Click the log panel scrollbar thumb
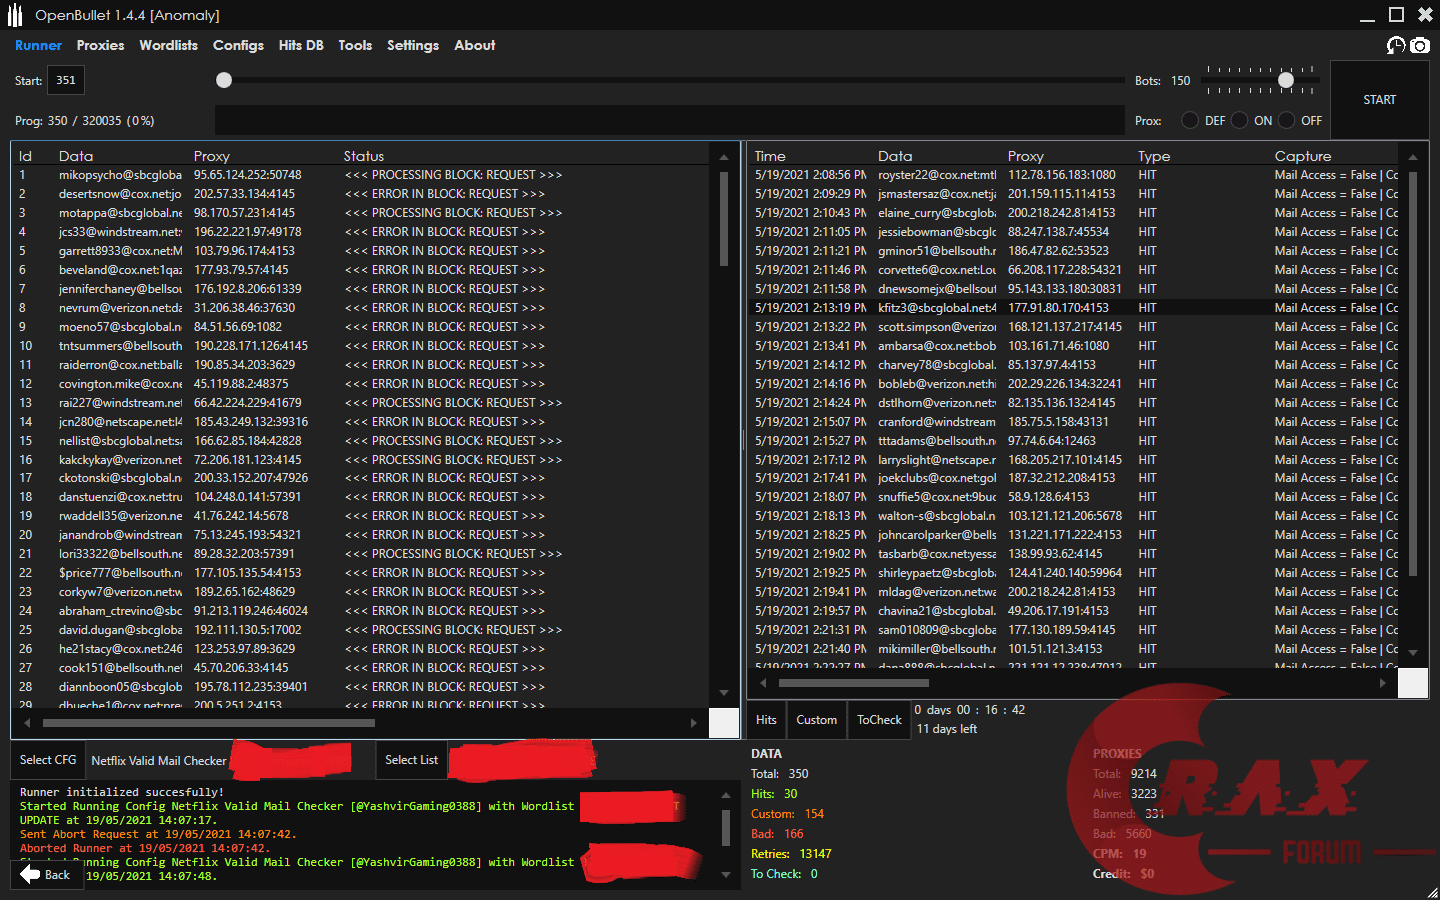 pos(726,827)
